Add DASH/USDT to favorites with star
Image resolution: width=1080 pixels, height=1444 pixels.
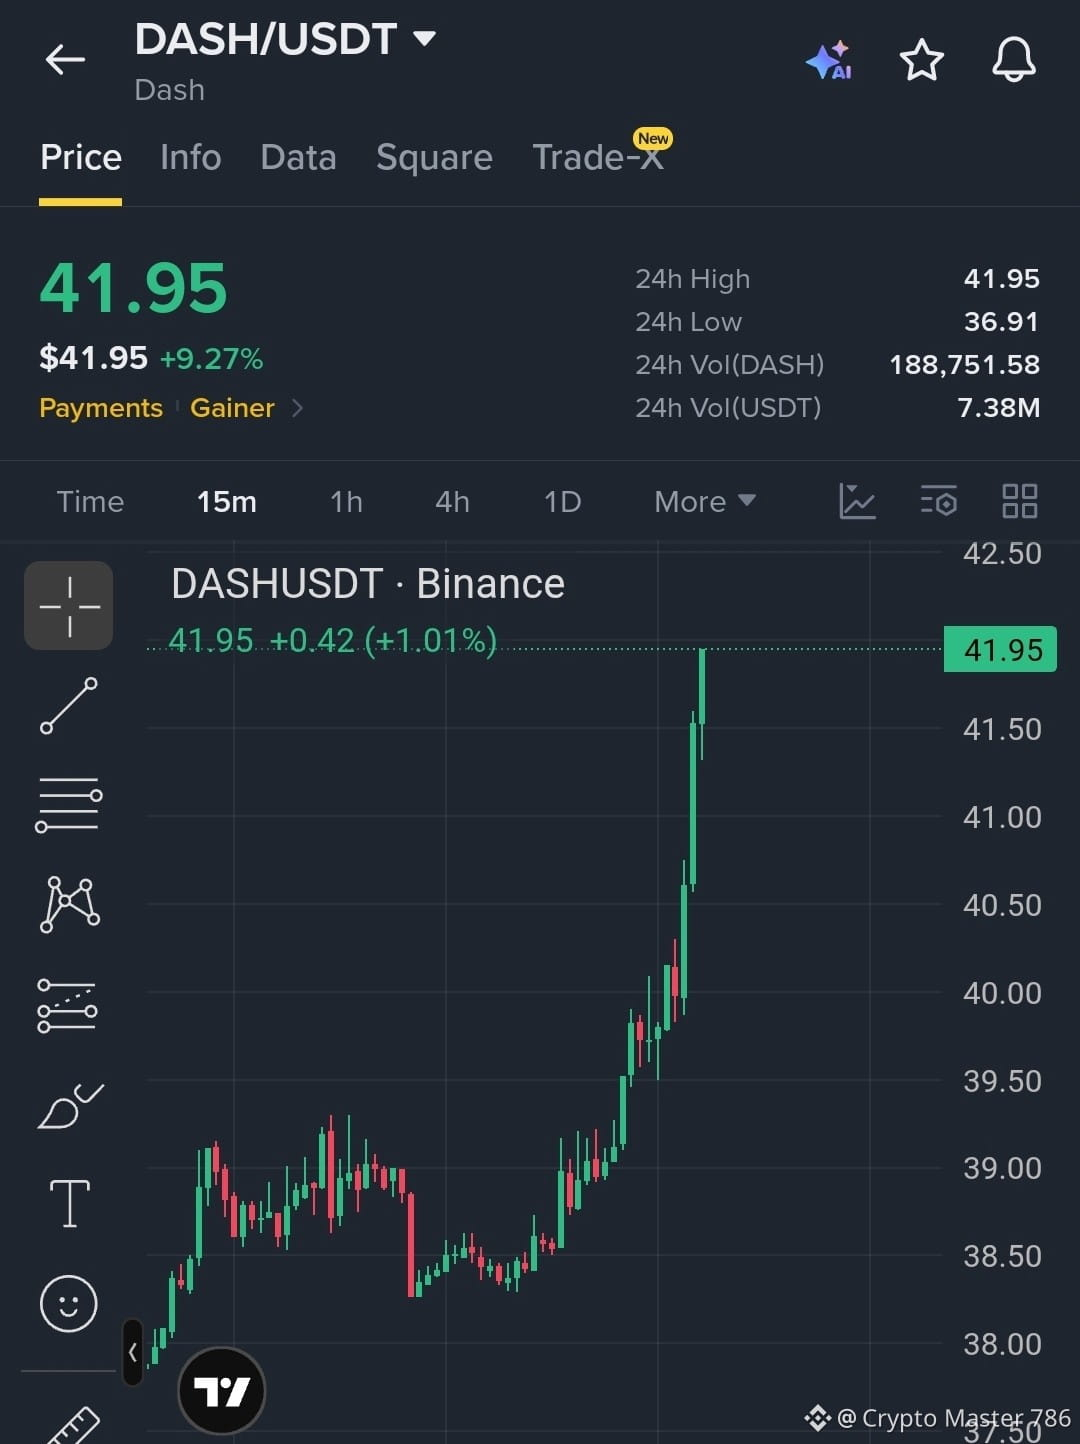pos(921,60)
